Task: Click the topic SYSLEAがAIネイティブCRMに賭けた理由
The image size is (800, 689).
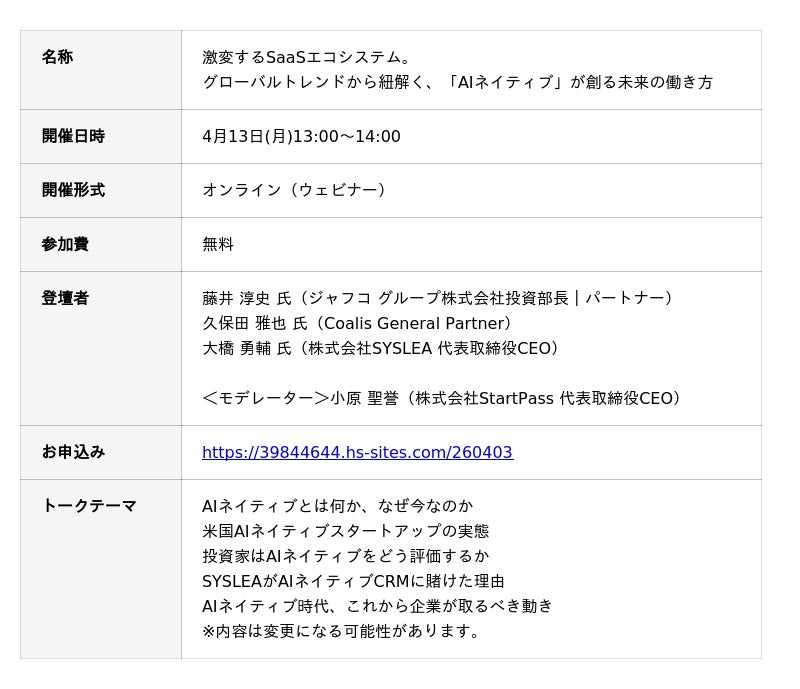Action: (353, 581)
